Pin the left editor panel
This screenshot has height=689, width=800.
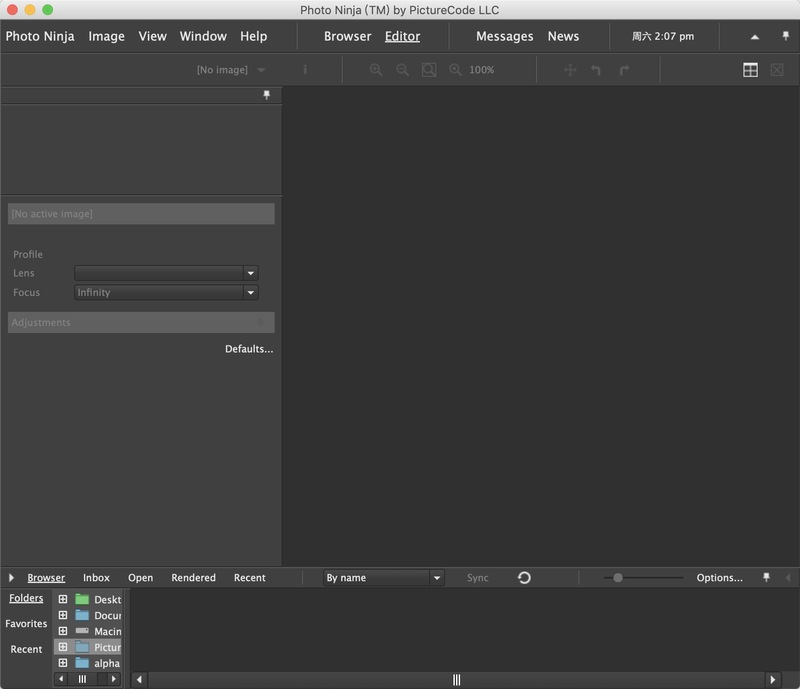pos(266,95)
